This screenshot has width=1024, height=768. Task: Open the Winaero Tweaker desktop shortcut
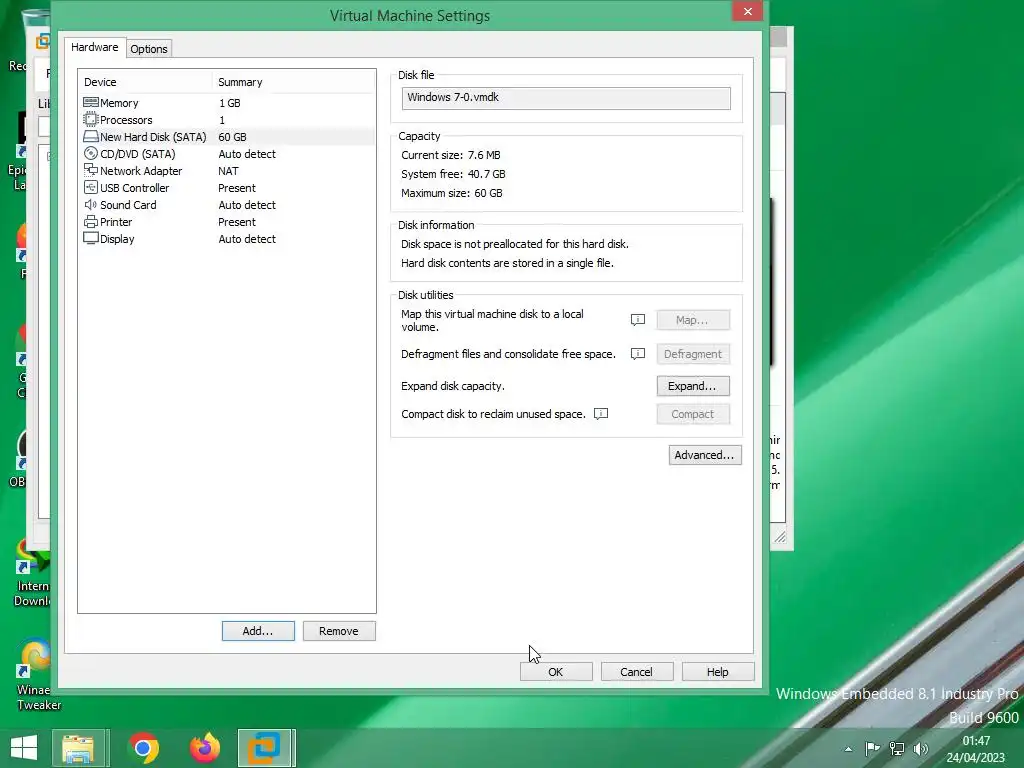37,676
